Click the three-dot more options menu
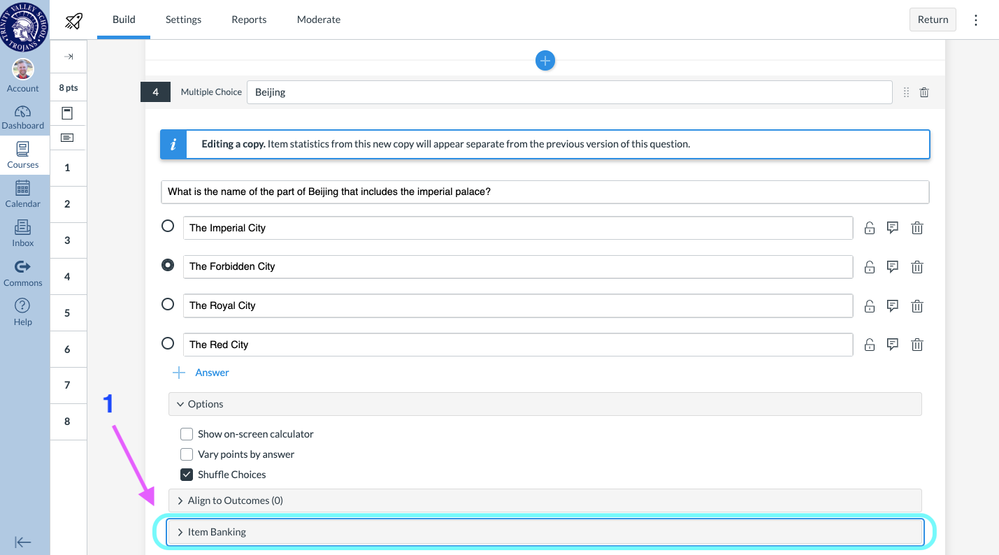This screenshot has width=999, height=555. (x=976, y=20)
